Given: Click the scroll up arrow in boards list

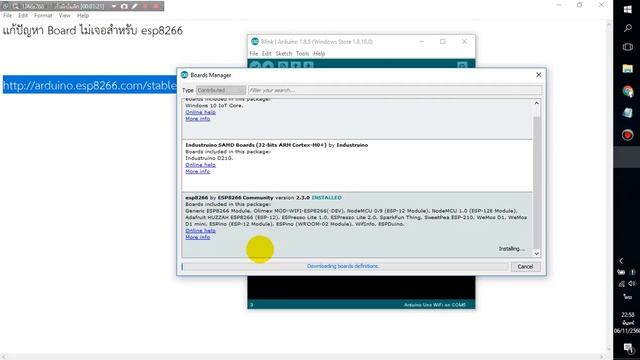Looking at the screenshot, I should [537, 103].
